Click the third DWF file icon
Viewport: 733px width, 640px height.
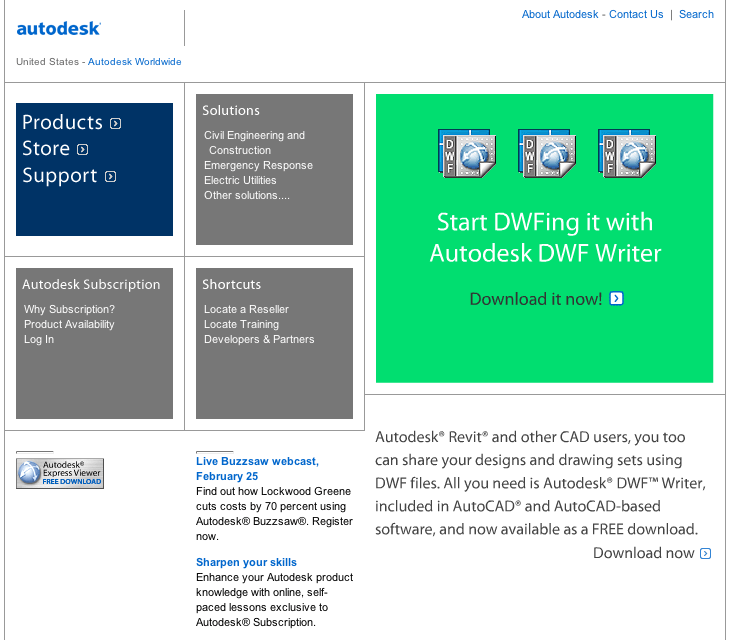626,153
